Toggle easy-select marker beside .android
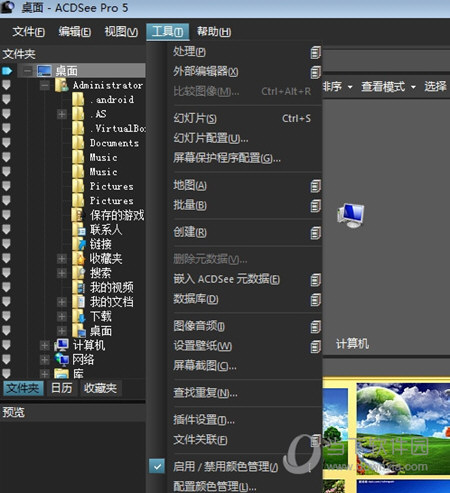The height and width of the screenshot is (493, 450). (x=6, y=100)
